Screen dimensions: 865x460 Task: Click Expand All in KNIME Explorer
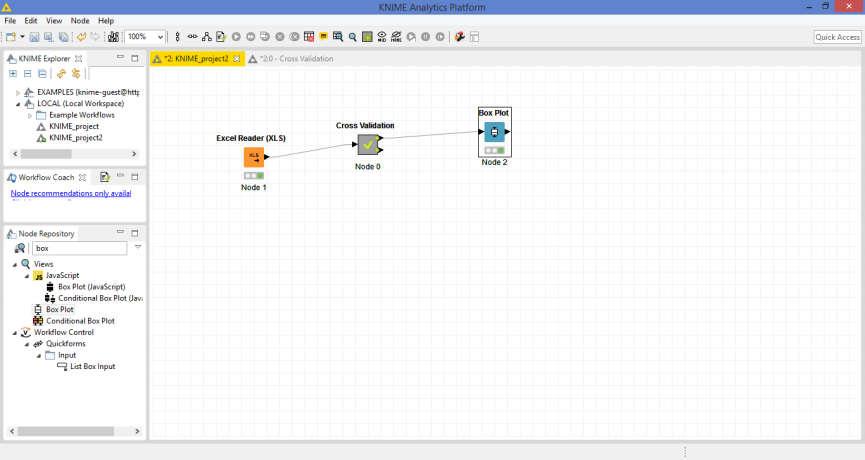point(13,73)
